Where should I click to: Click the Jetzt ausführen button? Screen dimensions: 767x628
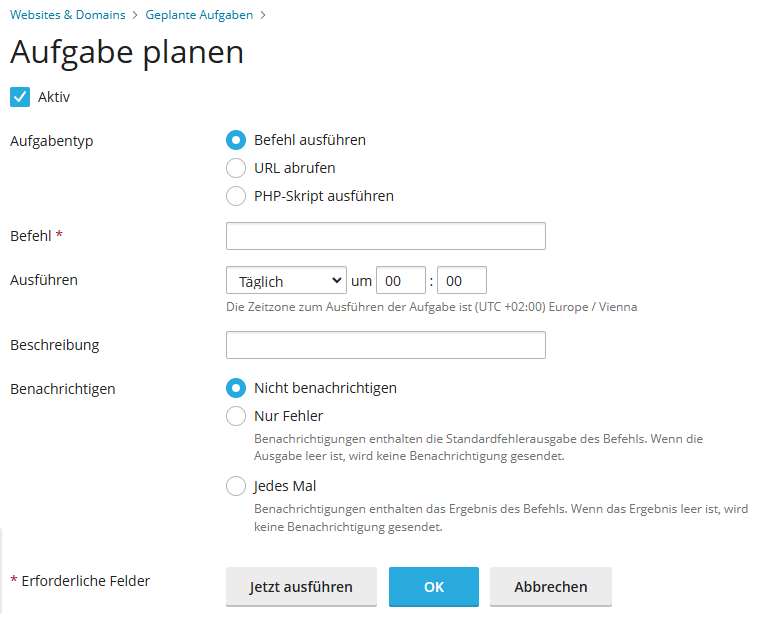tap(301, 587)
